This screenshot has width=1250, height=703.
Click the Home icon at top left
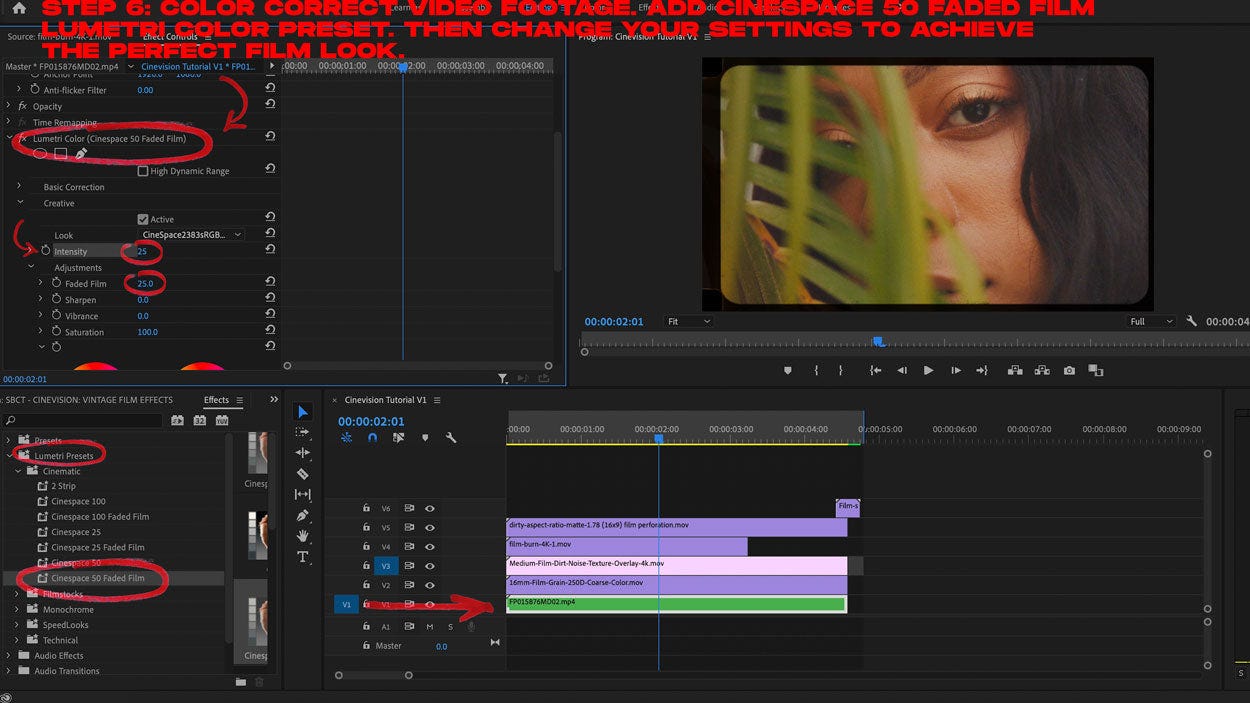(x=18, y=9)
